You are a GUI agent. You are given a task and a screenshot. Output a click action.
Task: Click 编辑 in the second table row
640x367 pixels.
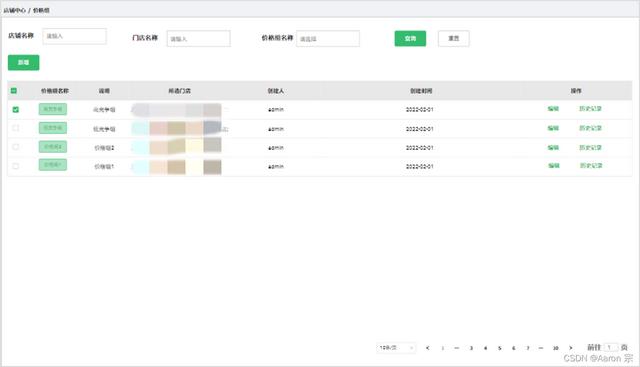click(x=553, y=128)
